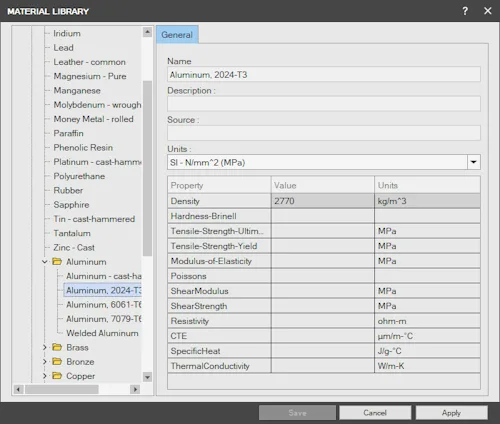Click the Resistivity value cell

[323, 321]
